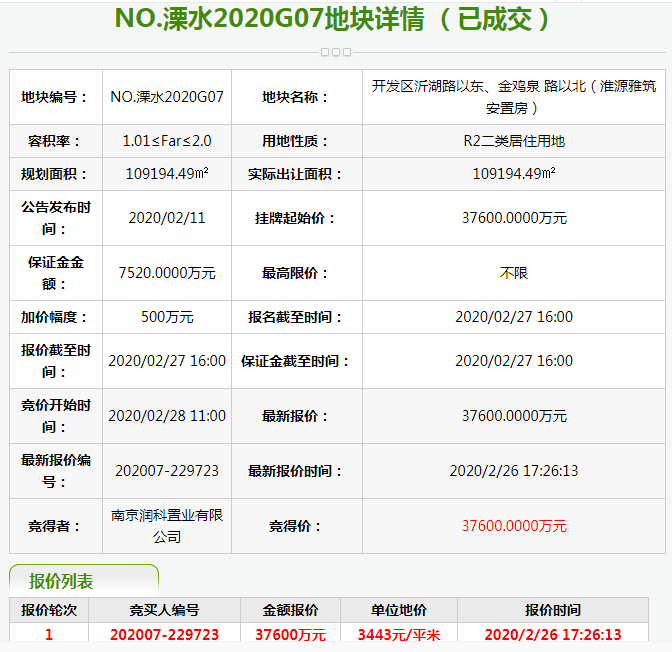Click the 公告发布时间 label cell
Screen dimensions: 672x652
click(x=56, y=218)
